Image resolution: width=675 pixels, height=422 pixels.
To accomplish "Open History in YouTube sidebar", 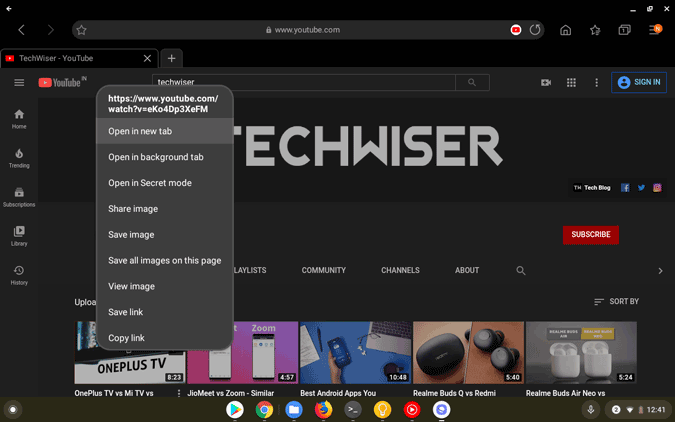I will coord(19,275).
